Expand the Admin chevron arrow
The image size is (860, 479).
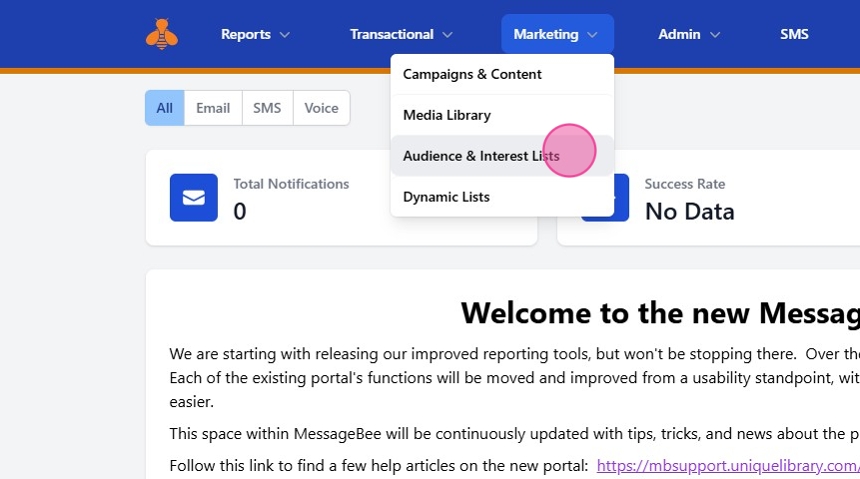coord(715,35)
